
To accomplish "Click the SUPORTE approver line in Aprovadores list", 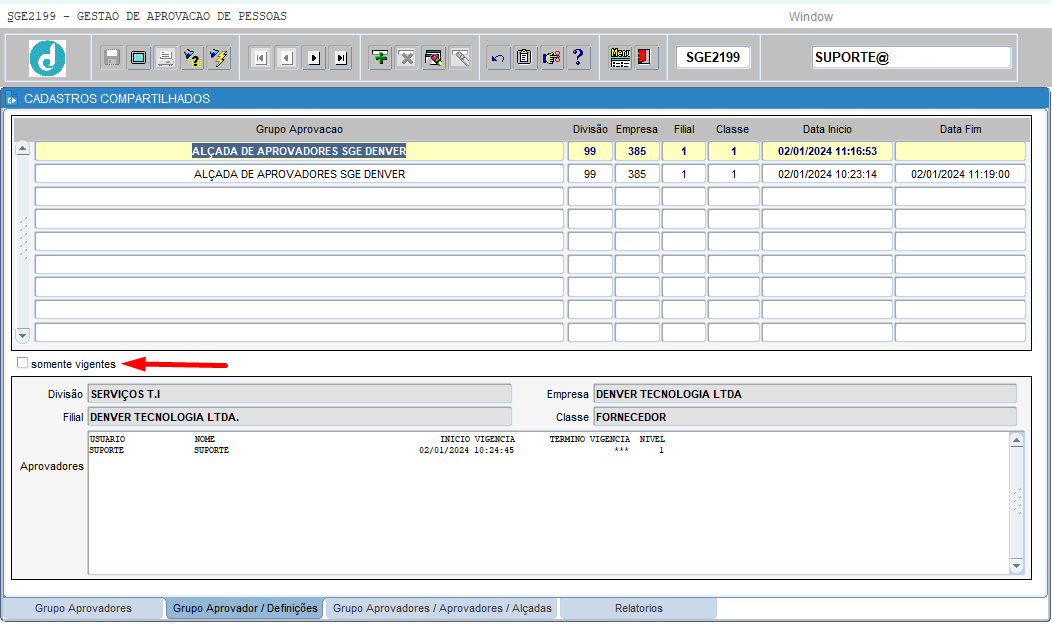I will click(x=376, y=450).
